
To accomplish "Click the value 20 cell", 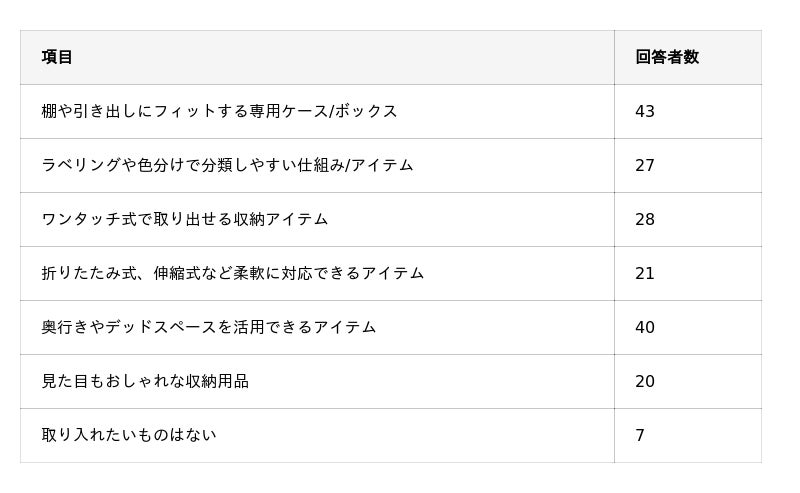I will pyautogui.click(x=645, y=381).
